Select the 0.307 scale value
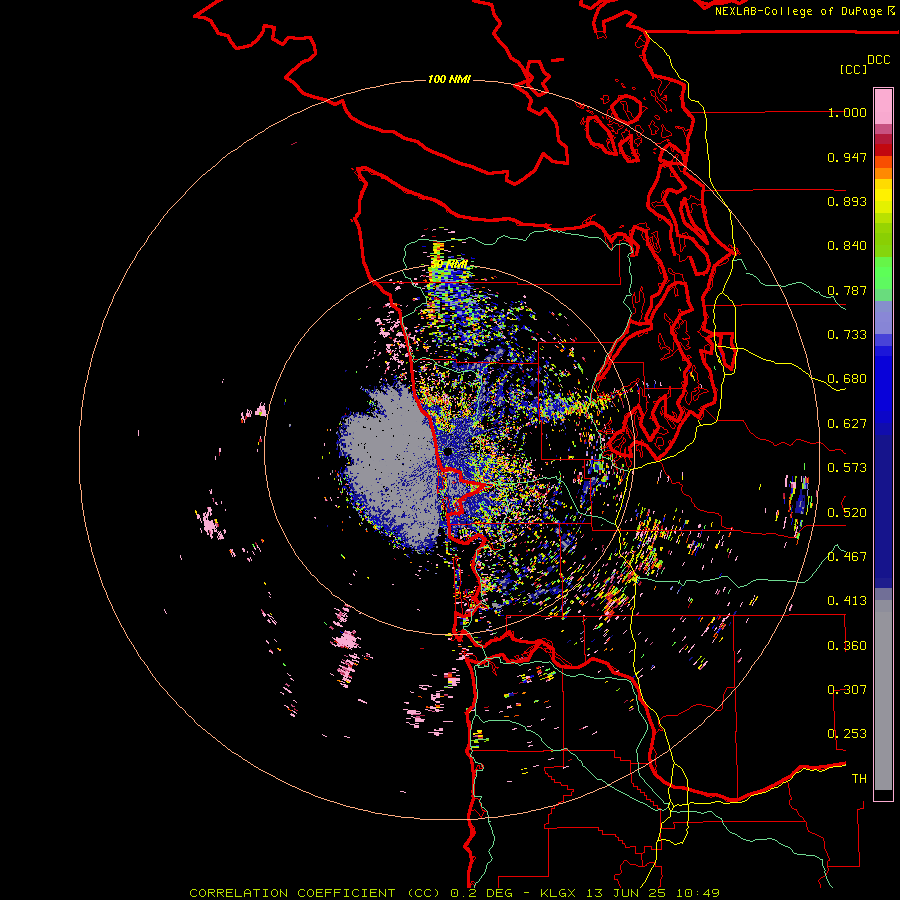900x900 pixels. 847,689
